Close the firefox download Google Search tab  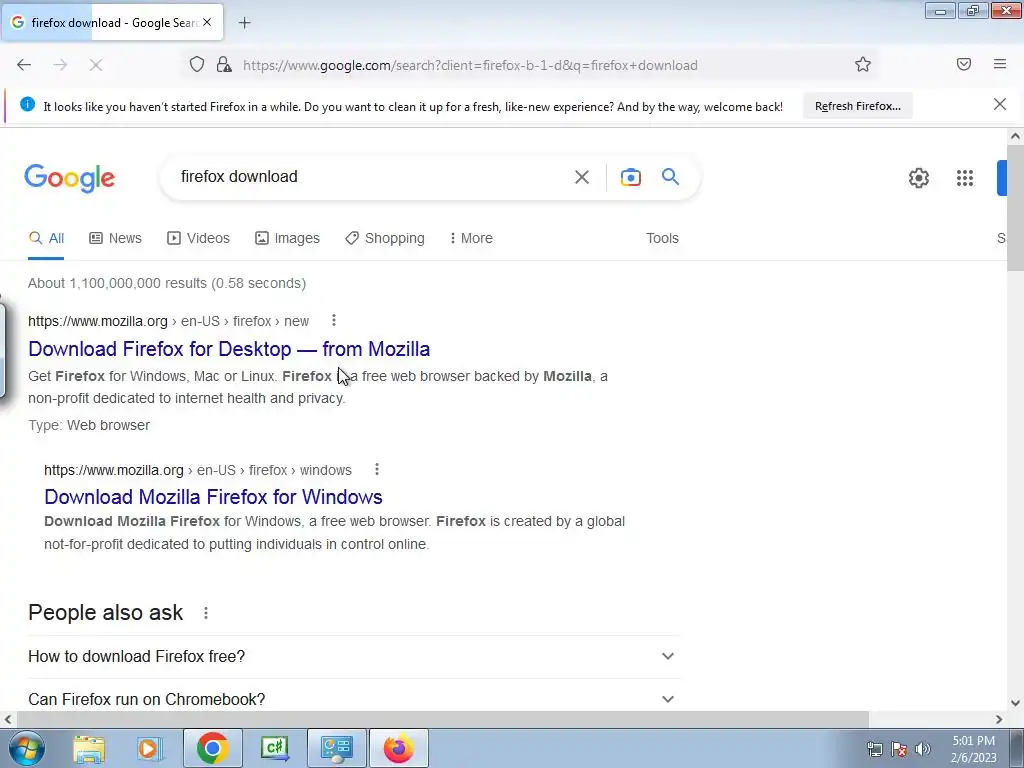(x=207, y=22)
